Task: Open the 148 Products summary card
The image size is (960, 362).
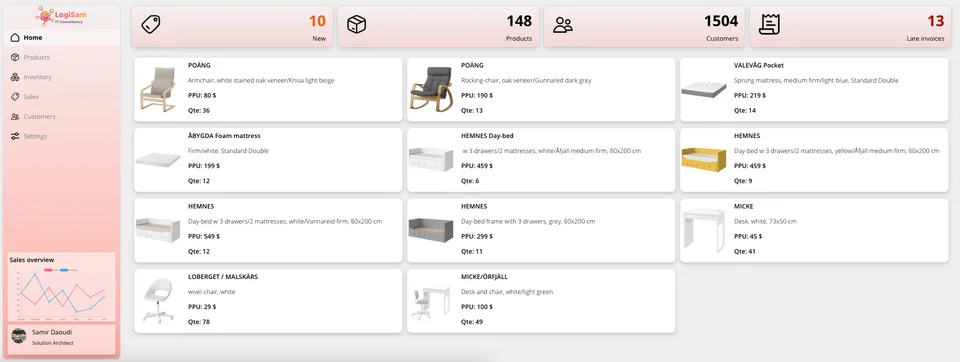Action: click(x=438, y=26)
